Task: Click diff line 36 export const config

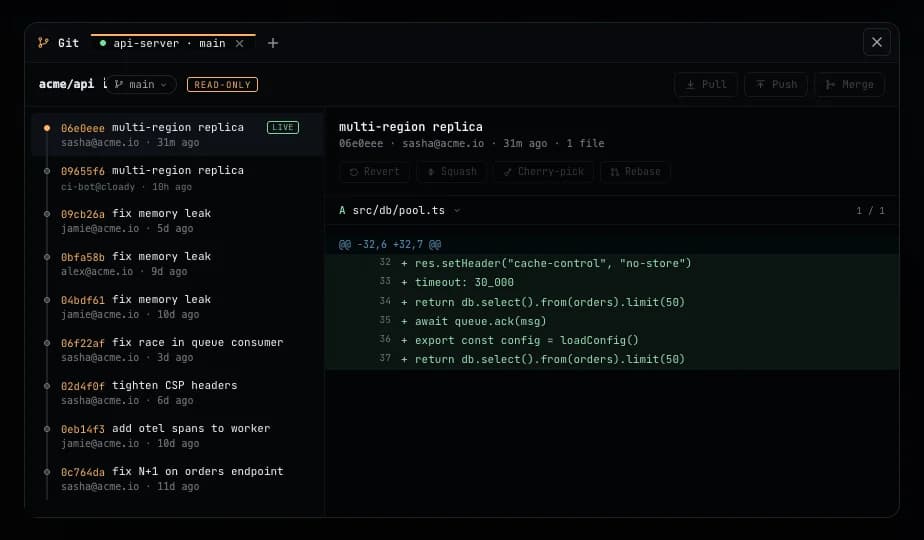Action: point(612,340)
